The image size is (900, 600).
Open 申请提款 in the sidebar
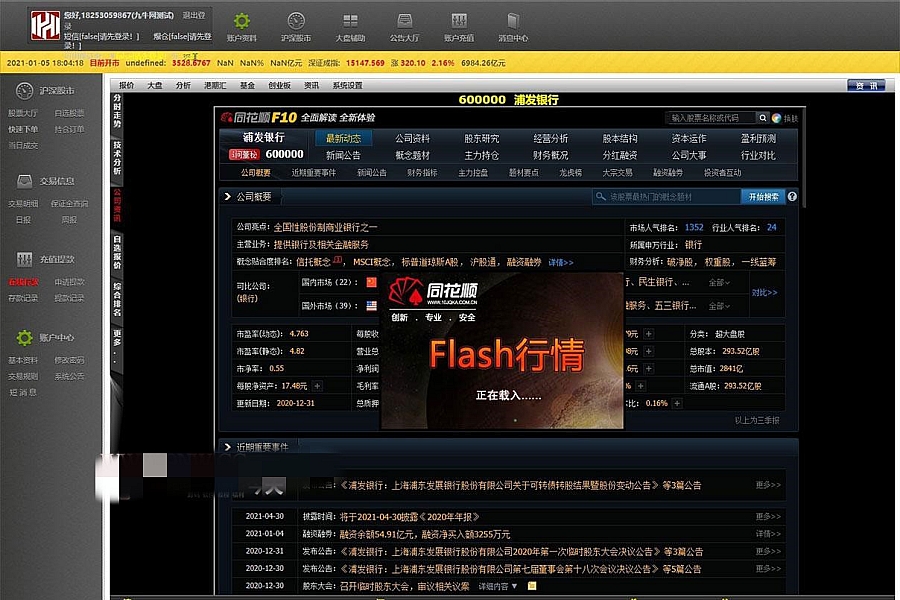[69, 282]
